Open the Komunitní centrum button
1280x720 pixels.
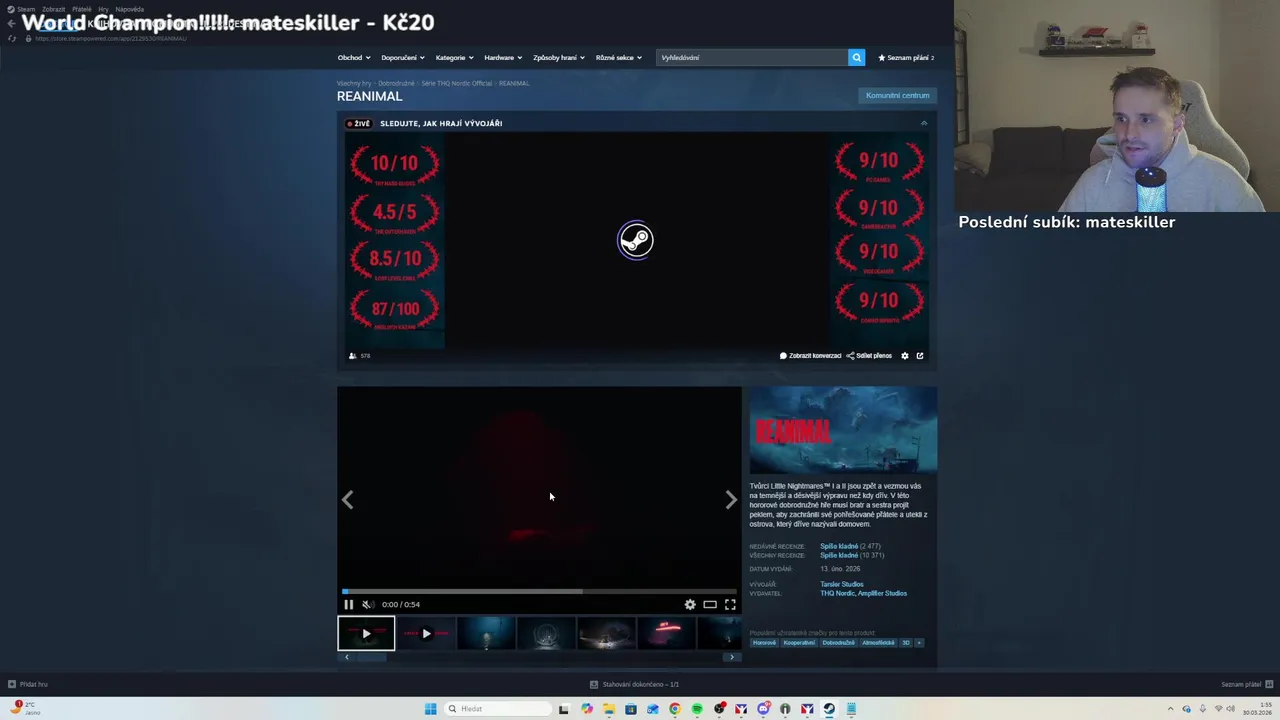click(x=897, y=95)
